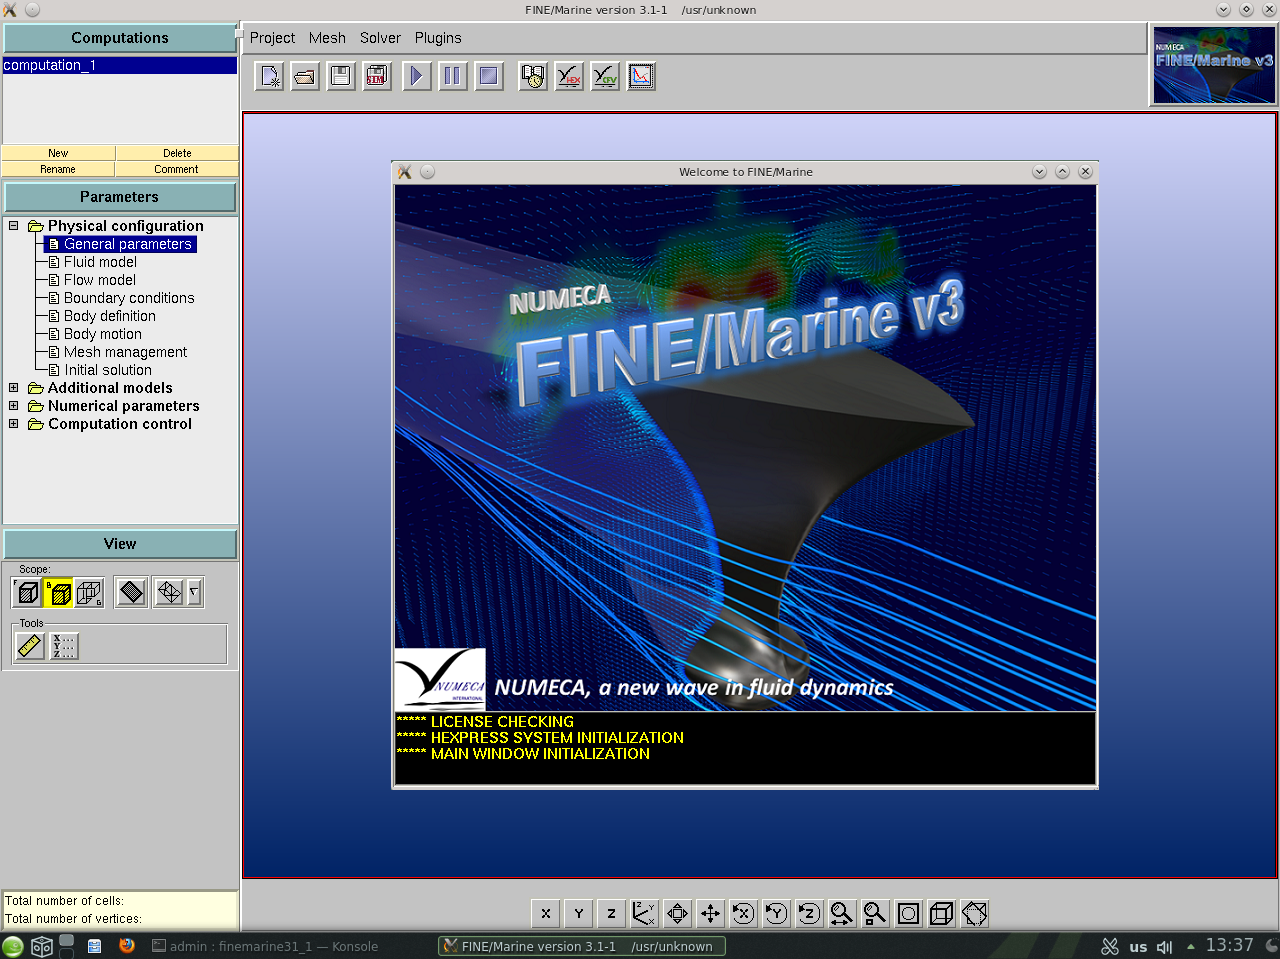Set scope to block (B yellow cube)

pyautogui.click(x=58, y=592)
